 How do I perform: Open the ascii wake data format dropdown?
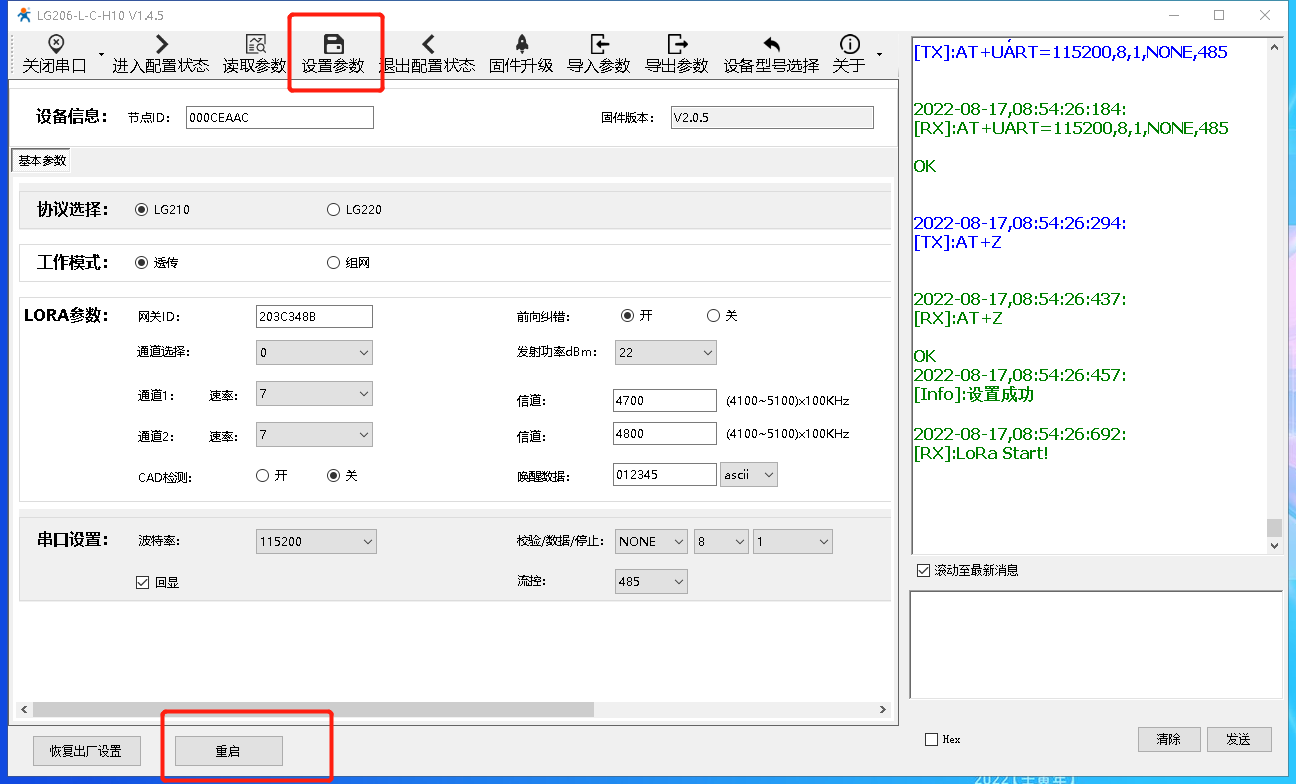[748, 475]
